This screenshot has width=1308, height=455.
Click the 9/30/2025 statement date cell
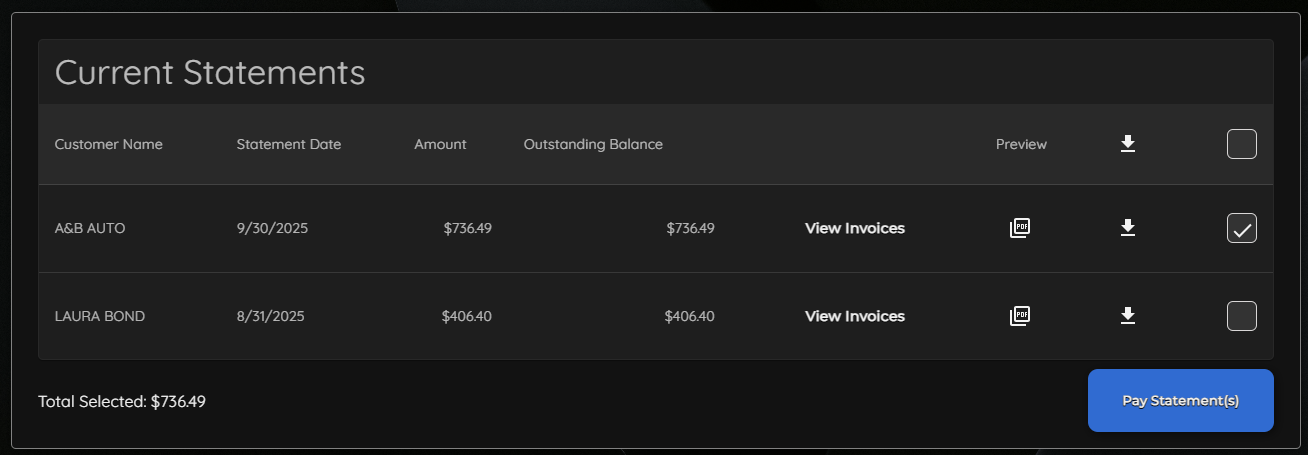272,228
